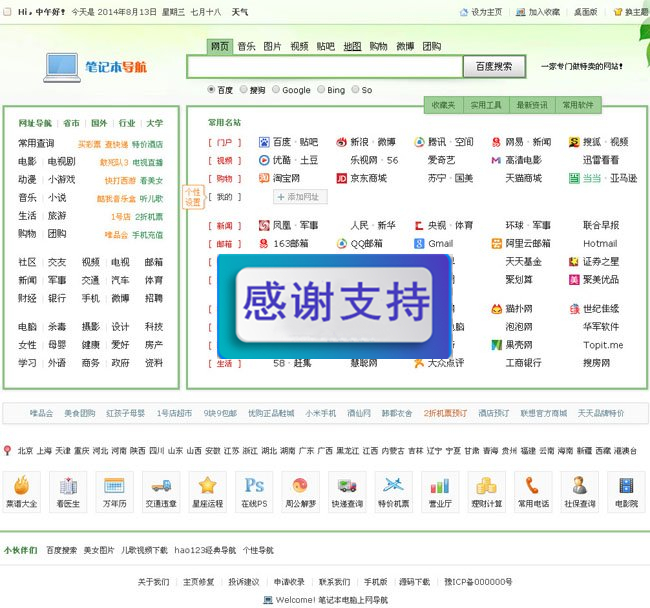Click the Youku play icon beside 优酷

click(x=264, y=160)
